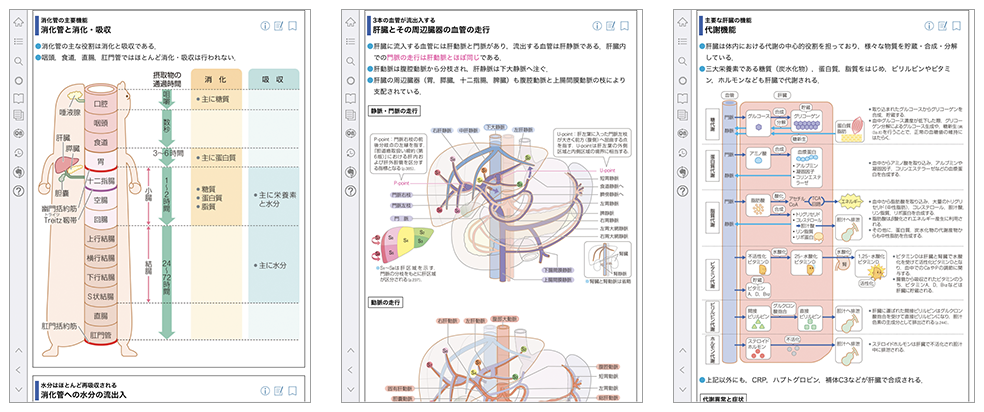This screenshot has height=412, width=984.
Task: Bookmark the 肝臓とその周辺臓器の血管の走行 card
Action: (624, 26)
